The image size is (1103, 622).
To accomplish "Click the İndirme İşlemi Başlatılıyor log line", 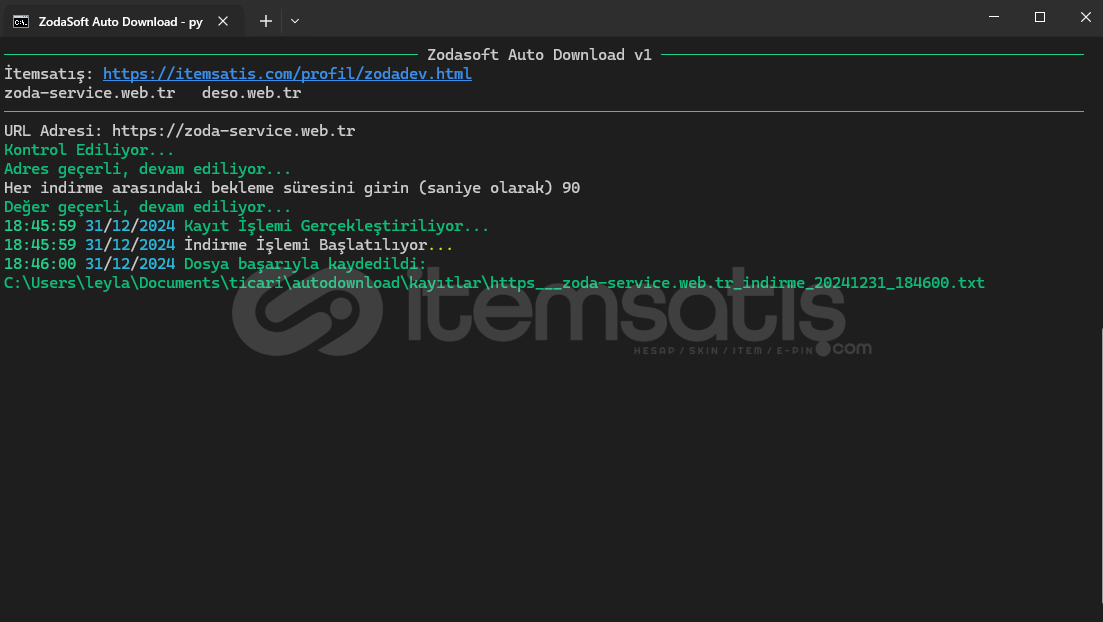I will point(229,245).
